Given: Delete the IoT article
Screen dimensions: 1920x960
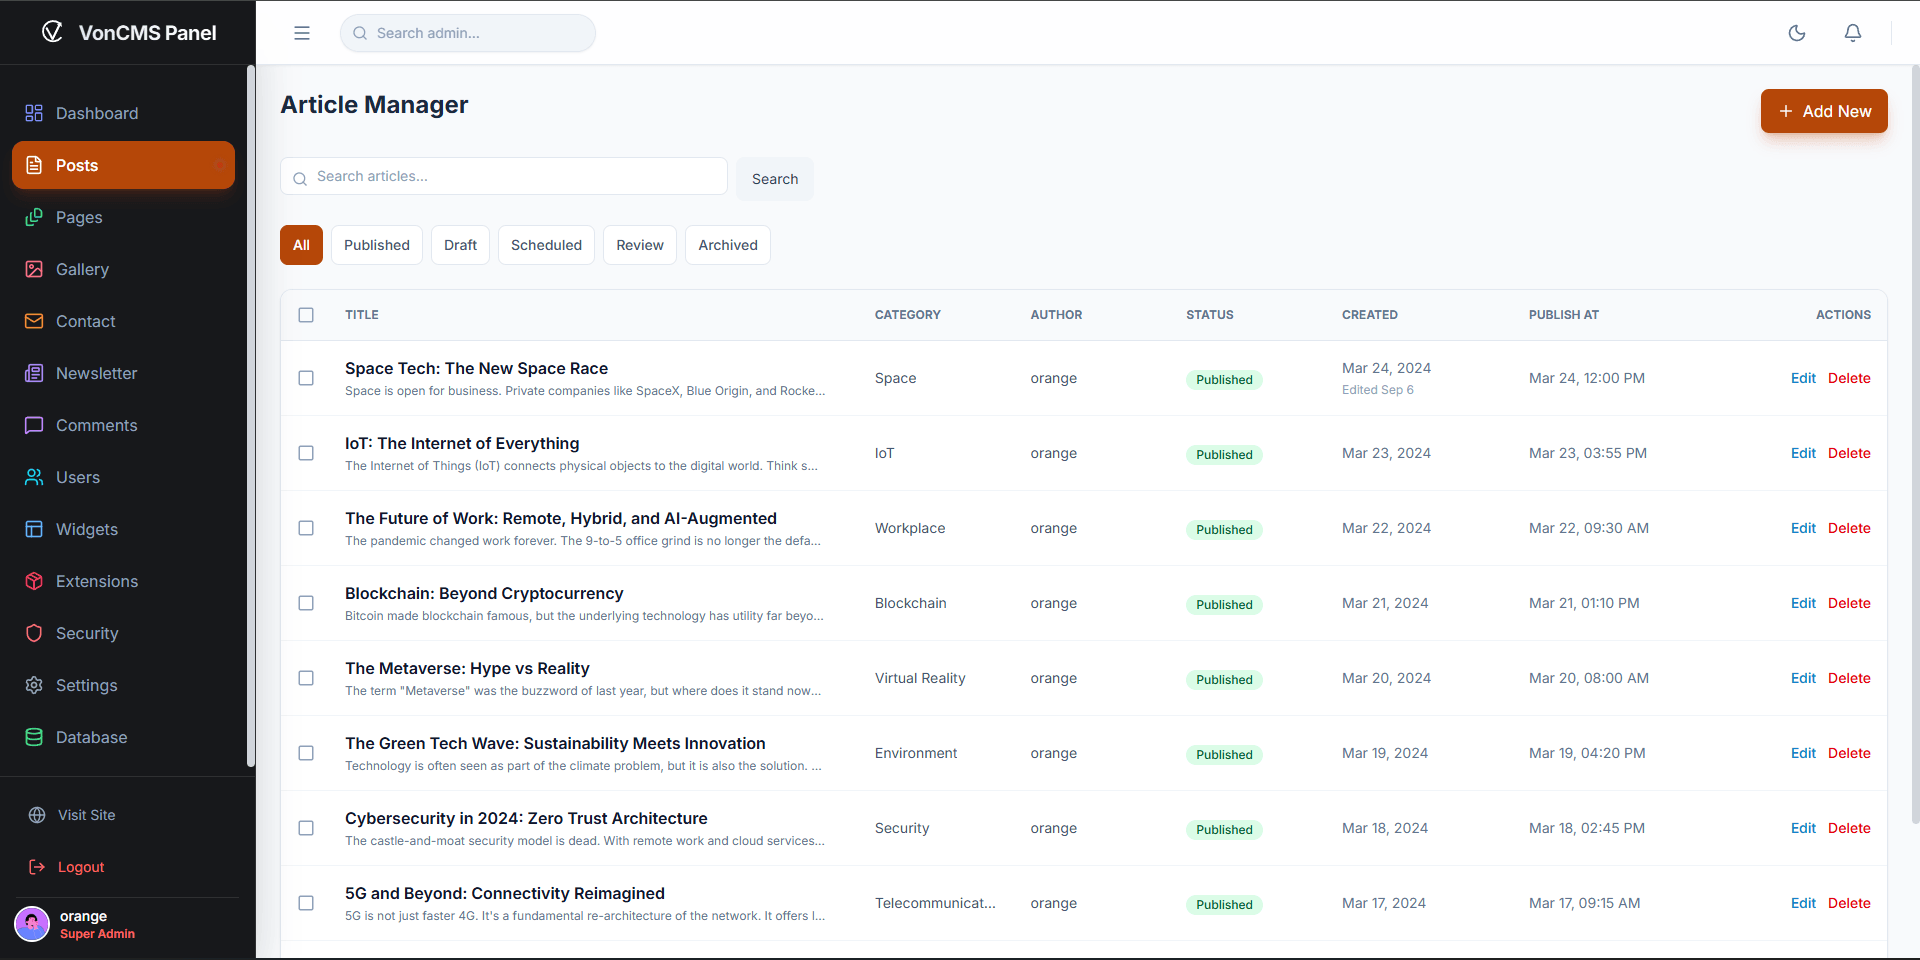Looking at the screenshot, I should pos(1849,453).
